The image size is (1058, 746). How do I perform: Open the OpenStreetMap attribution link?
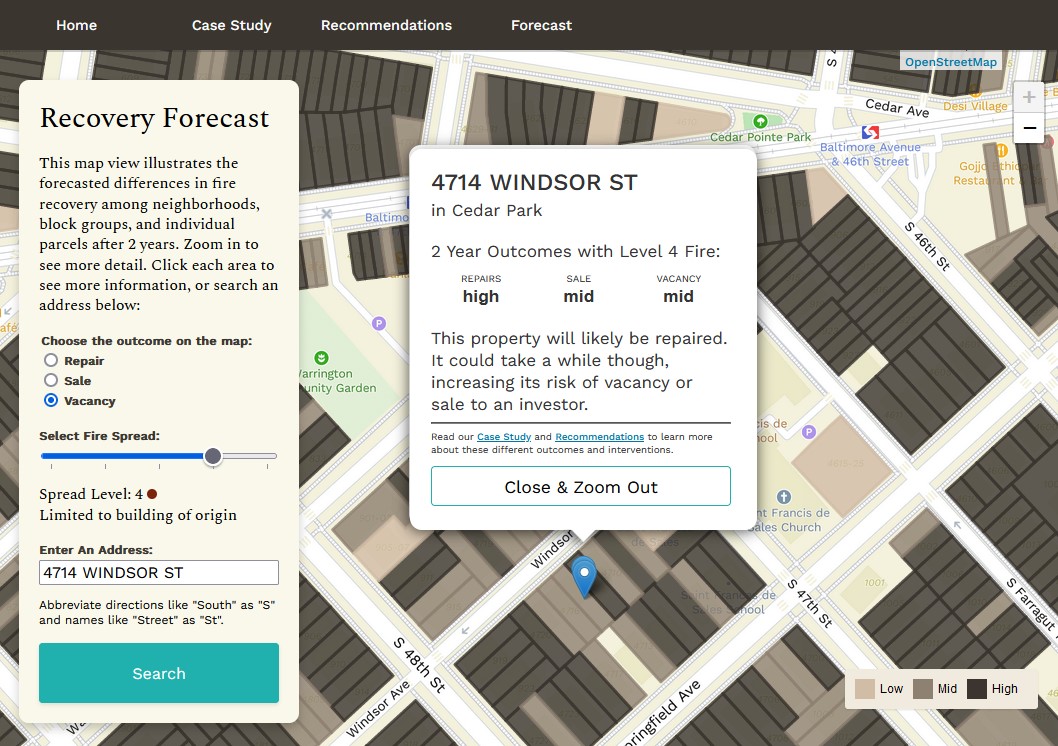click(950, 61)
